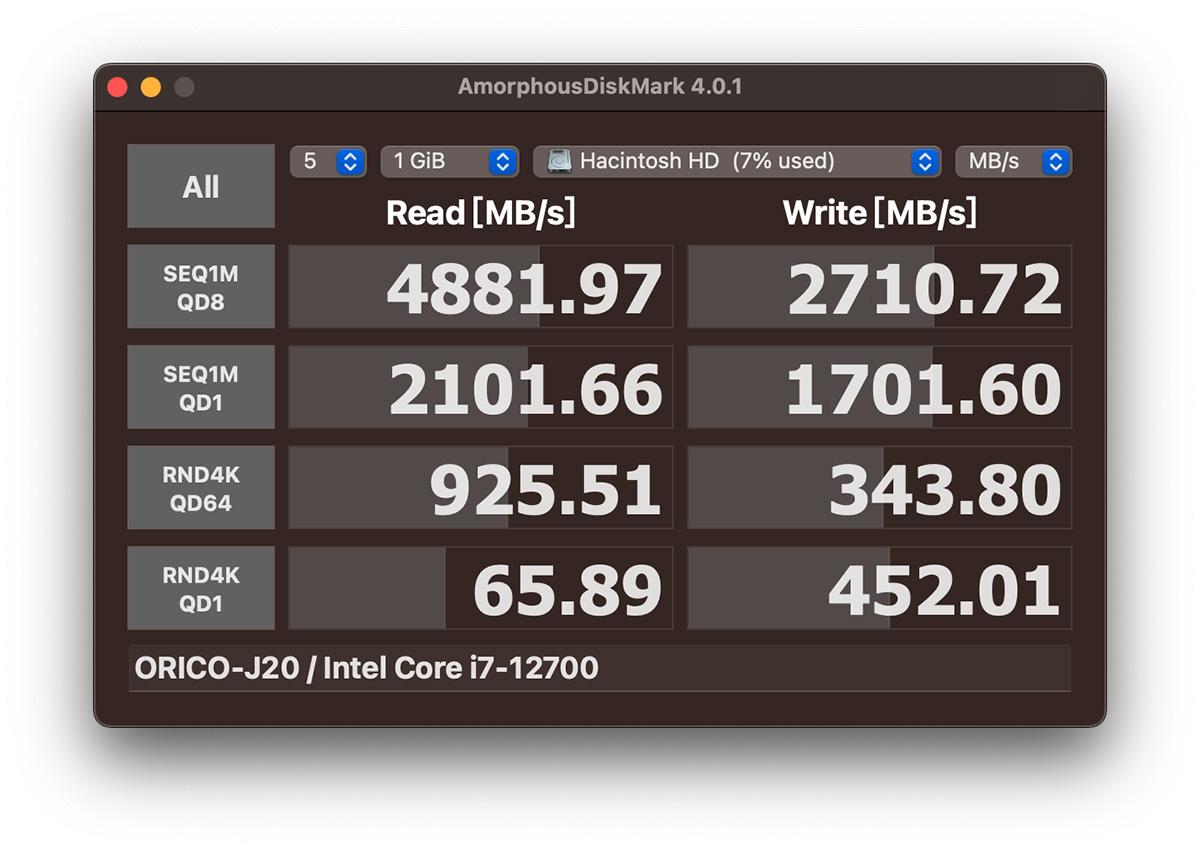The height and width of the screenshot is (851, 1200).
Task: Select the SEQ1M QD1 read value 2101.66
Action: (481, 388)
